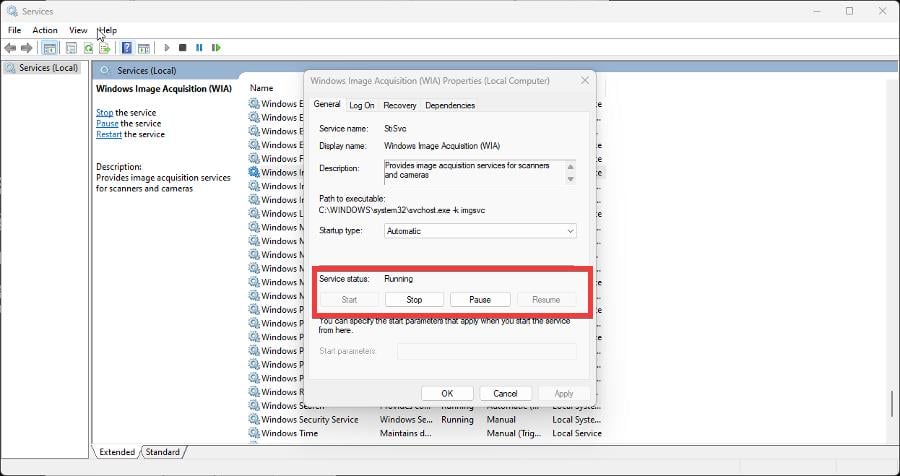Click the svchost.exe executable path text
The width and height of the screenshot is (900, 476).
click(x=401, y=211)
